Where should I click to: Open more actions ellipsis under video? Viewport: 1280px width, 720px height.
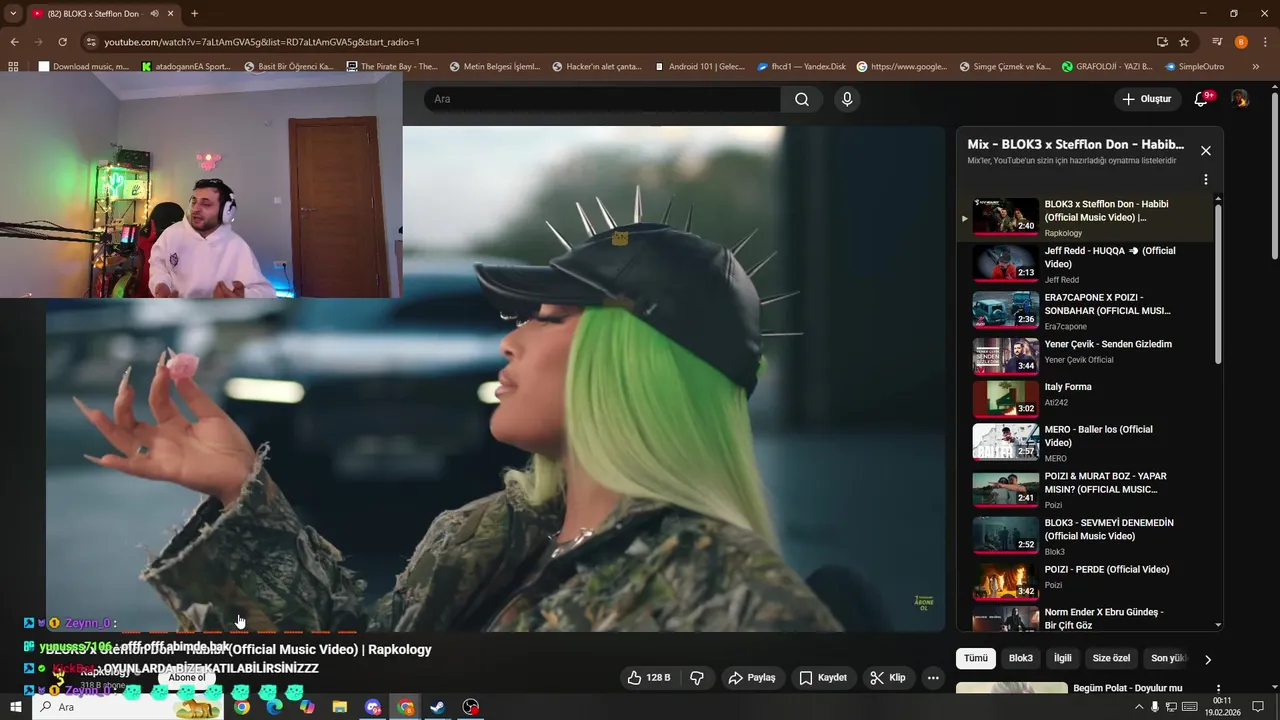[x=933, y=678]
